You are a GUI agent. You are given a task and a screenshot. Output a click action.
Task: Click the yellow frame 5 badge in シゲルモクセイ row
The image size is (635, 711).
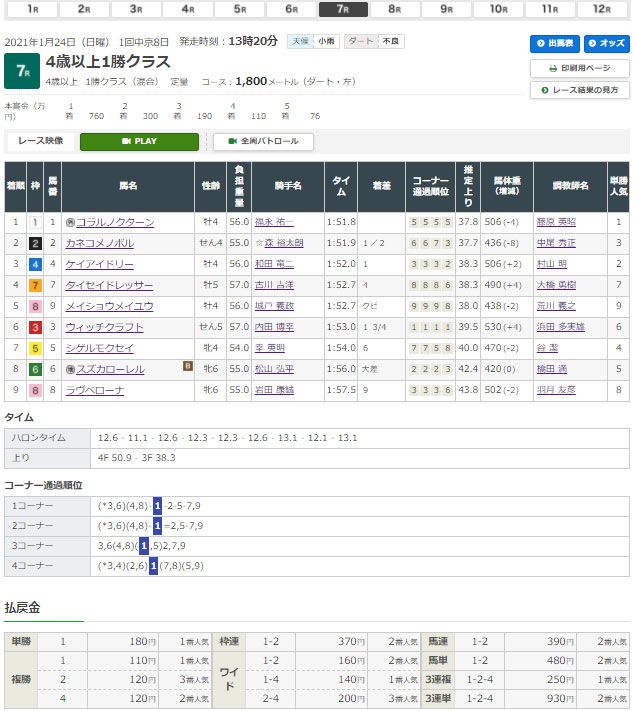pos(34,348)
